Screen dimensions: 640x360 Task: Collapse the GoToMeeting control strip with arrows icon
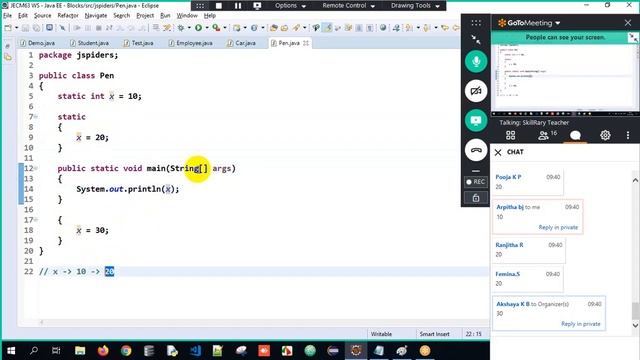[476, 39]
